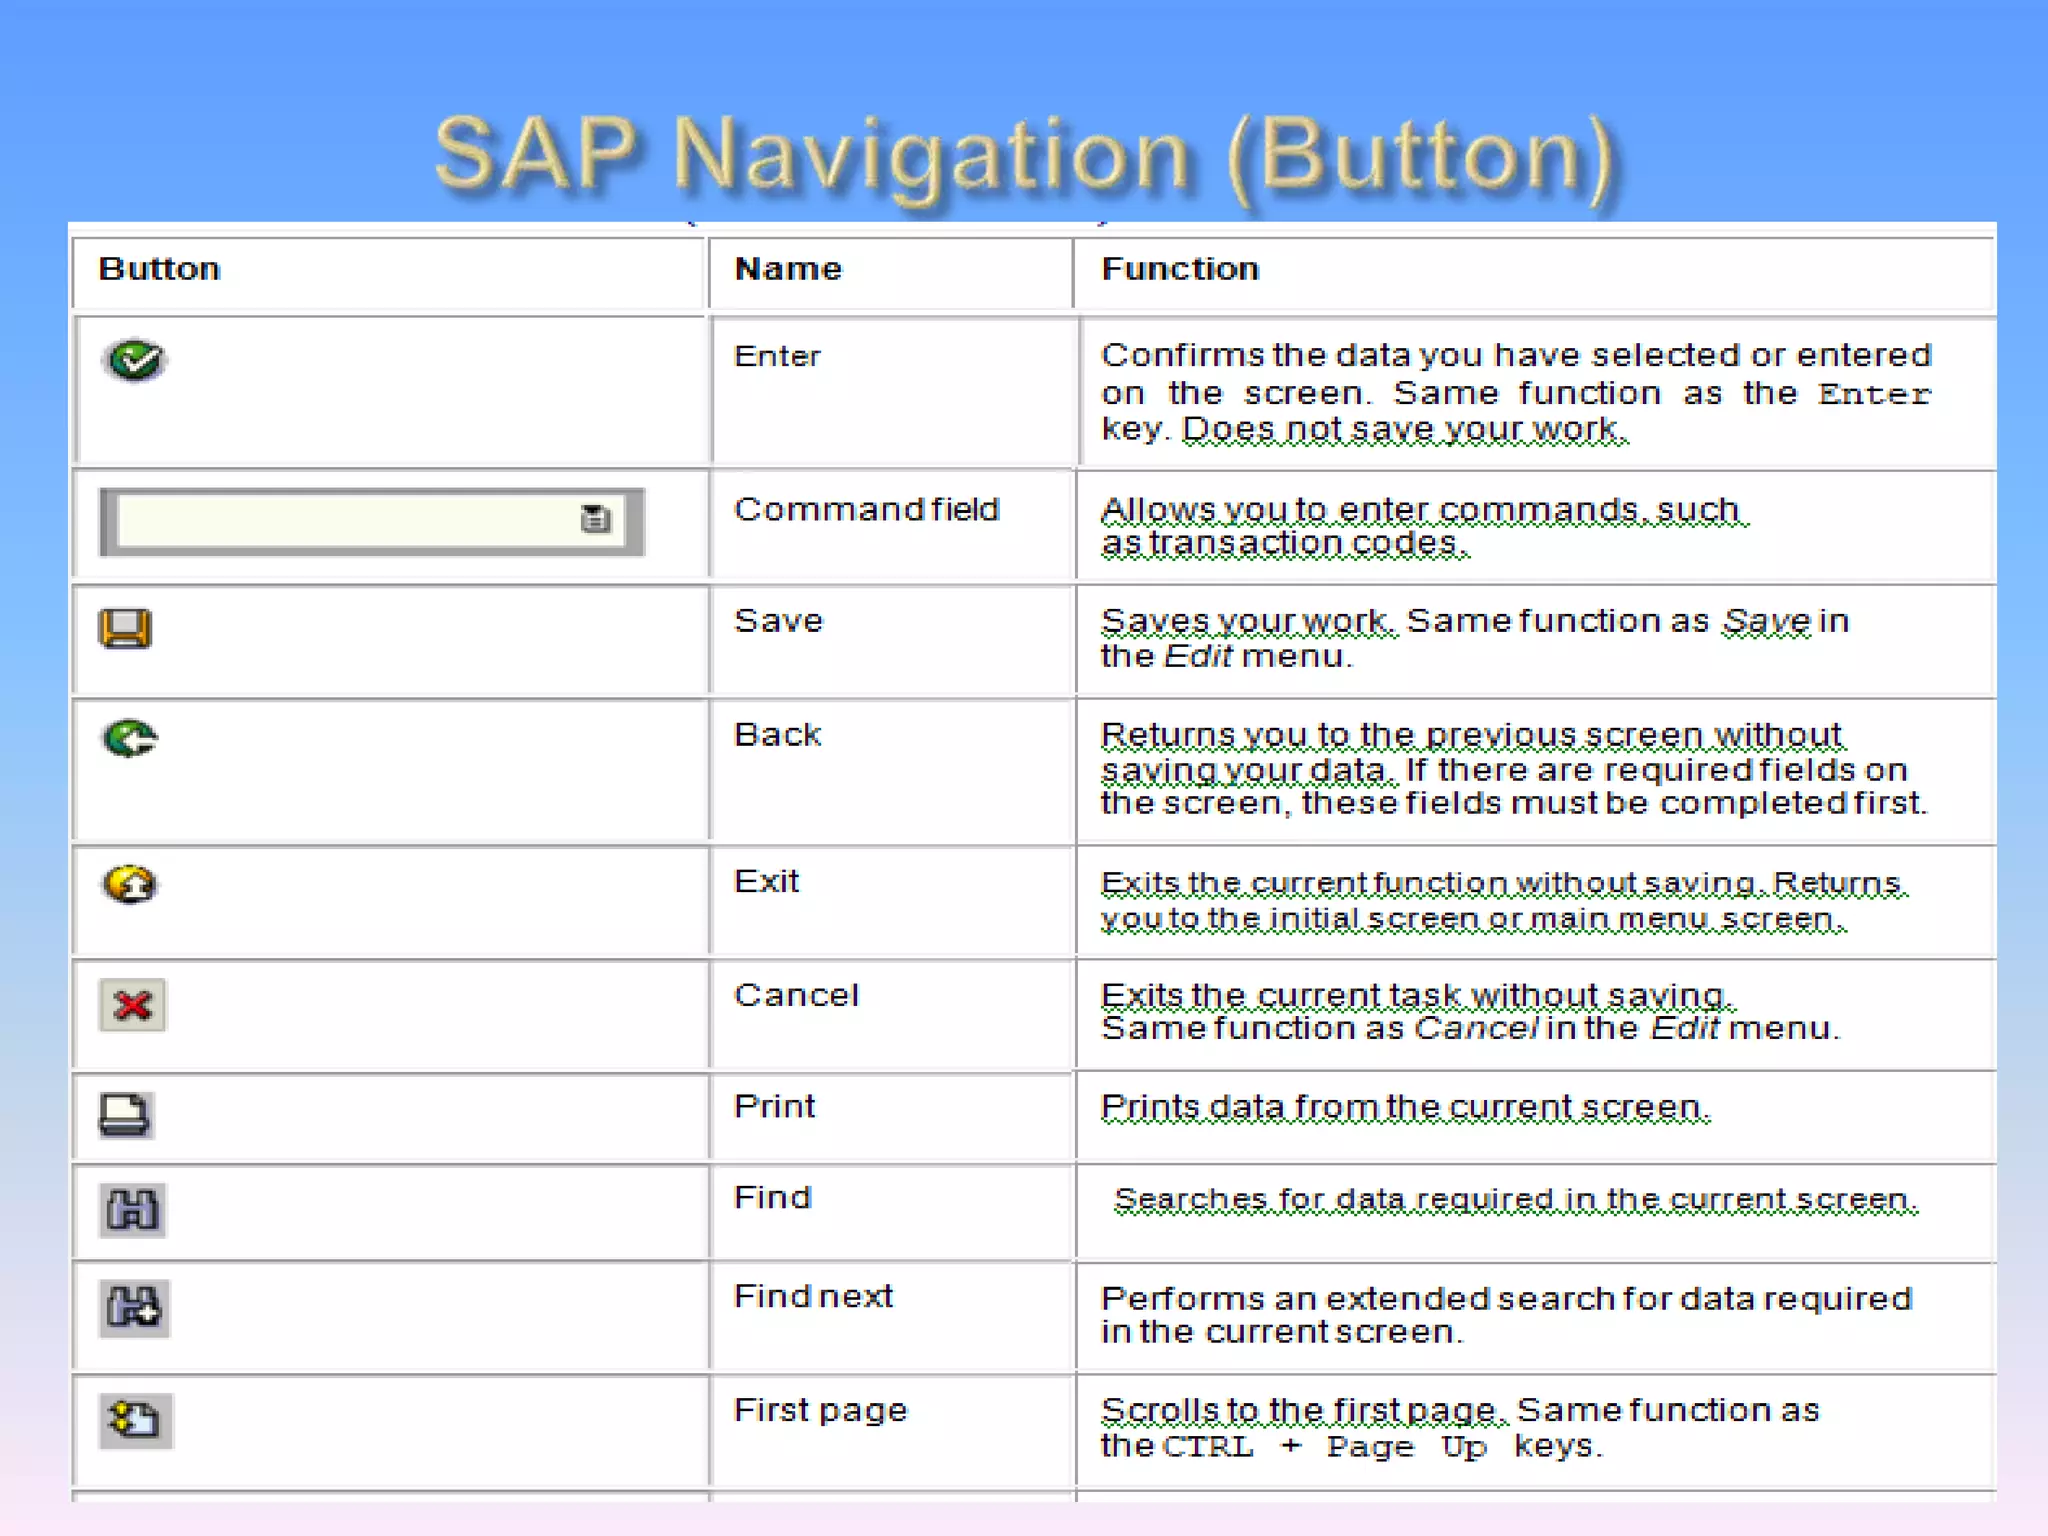Viewport: 2048px width, 1536px height.
Task: Click the Print printer icon
Action: [x=125, y=1115]
